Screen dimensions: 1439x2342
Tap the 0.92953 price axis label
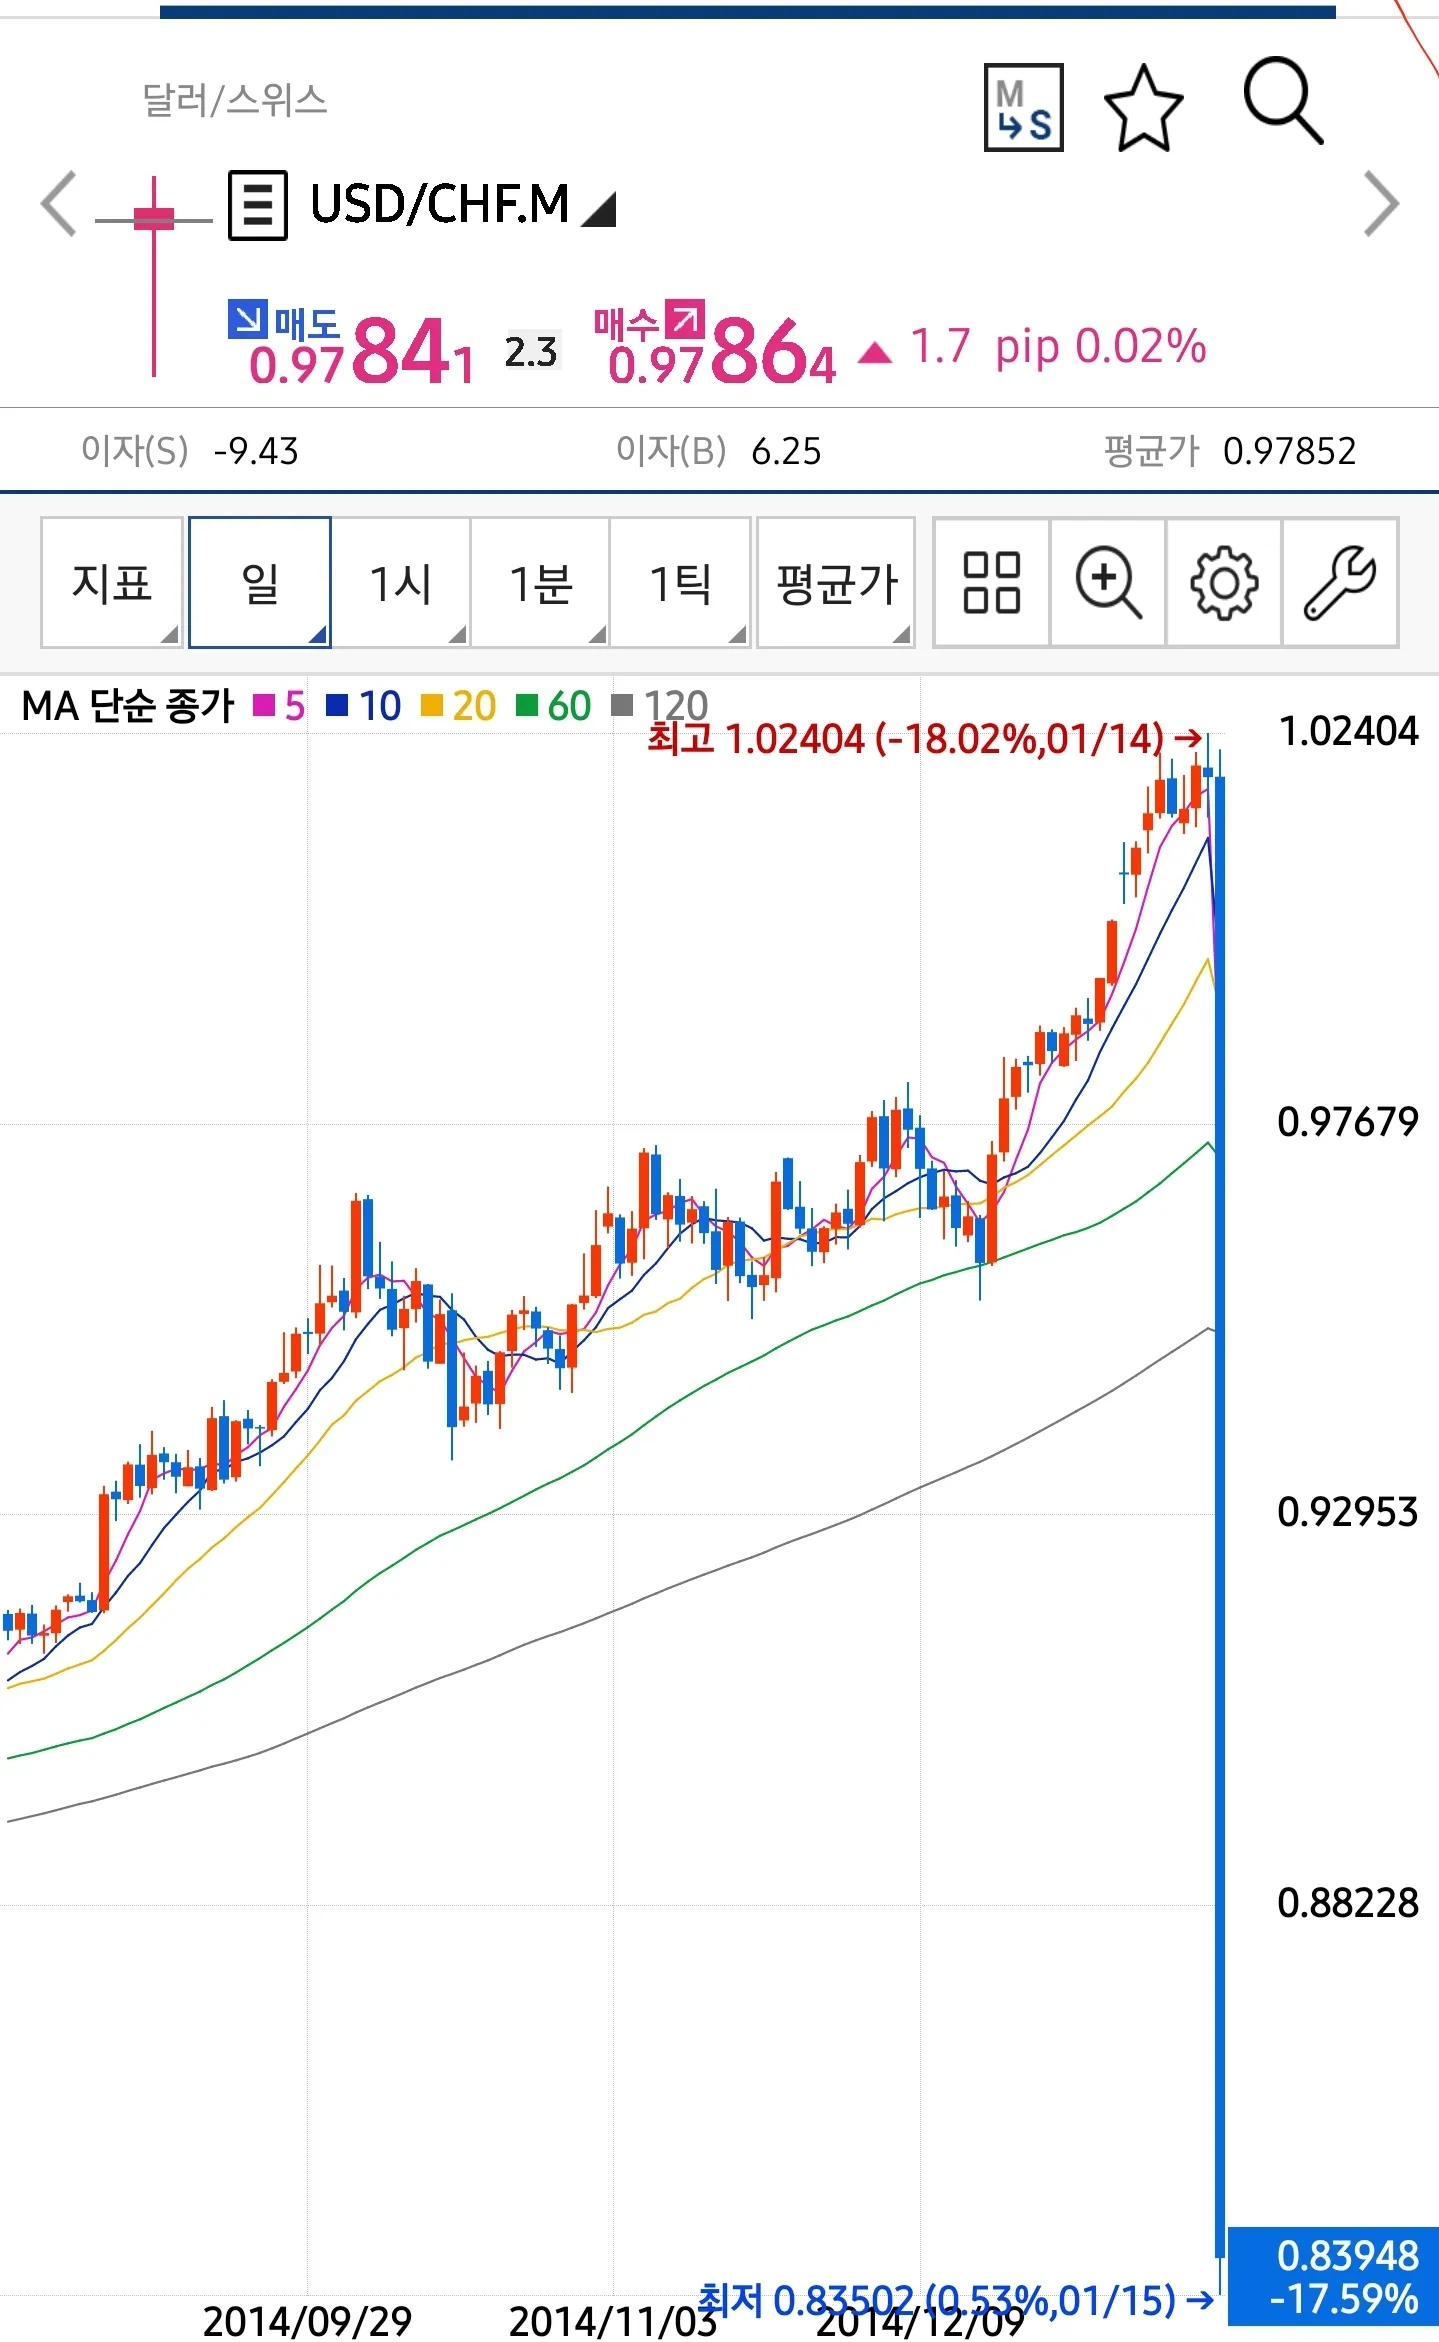[x=1347, y=1512]
